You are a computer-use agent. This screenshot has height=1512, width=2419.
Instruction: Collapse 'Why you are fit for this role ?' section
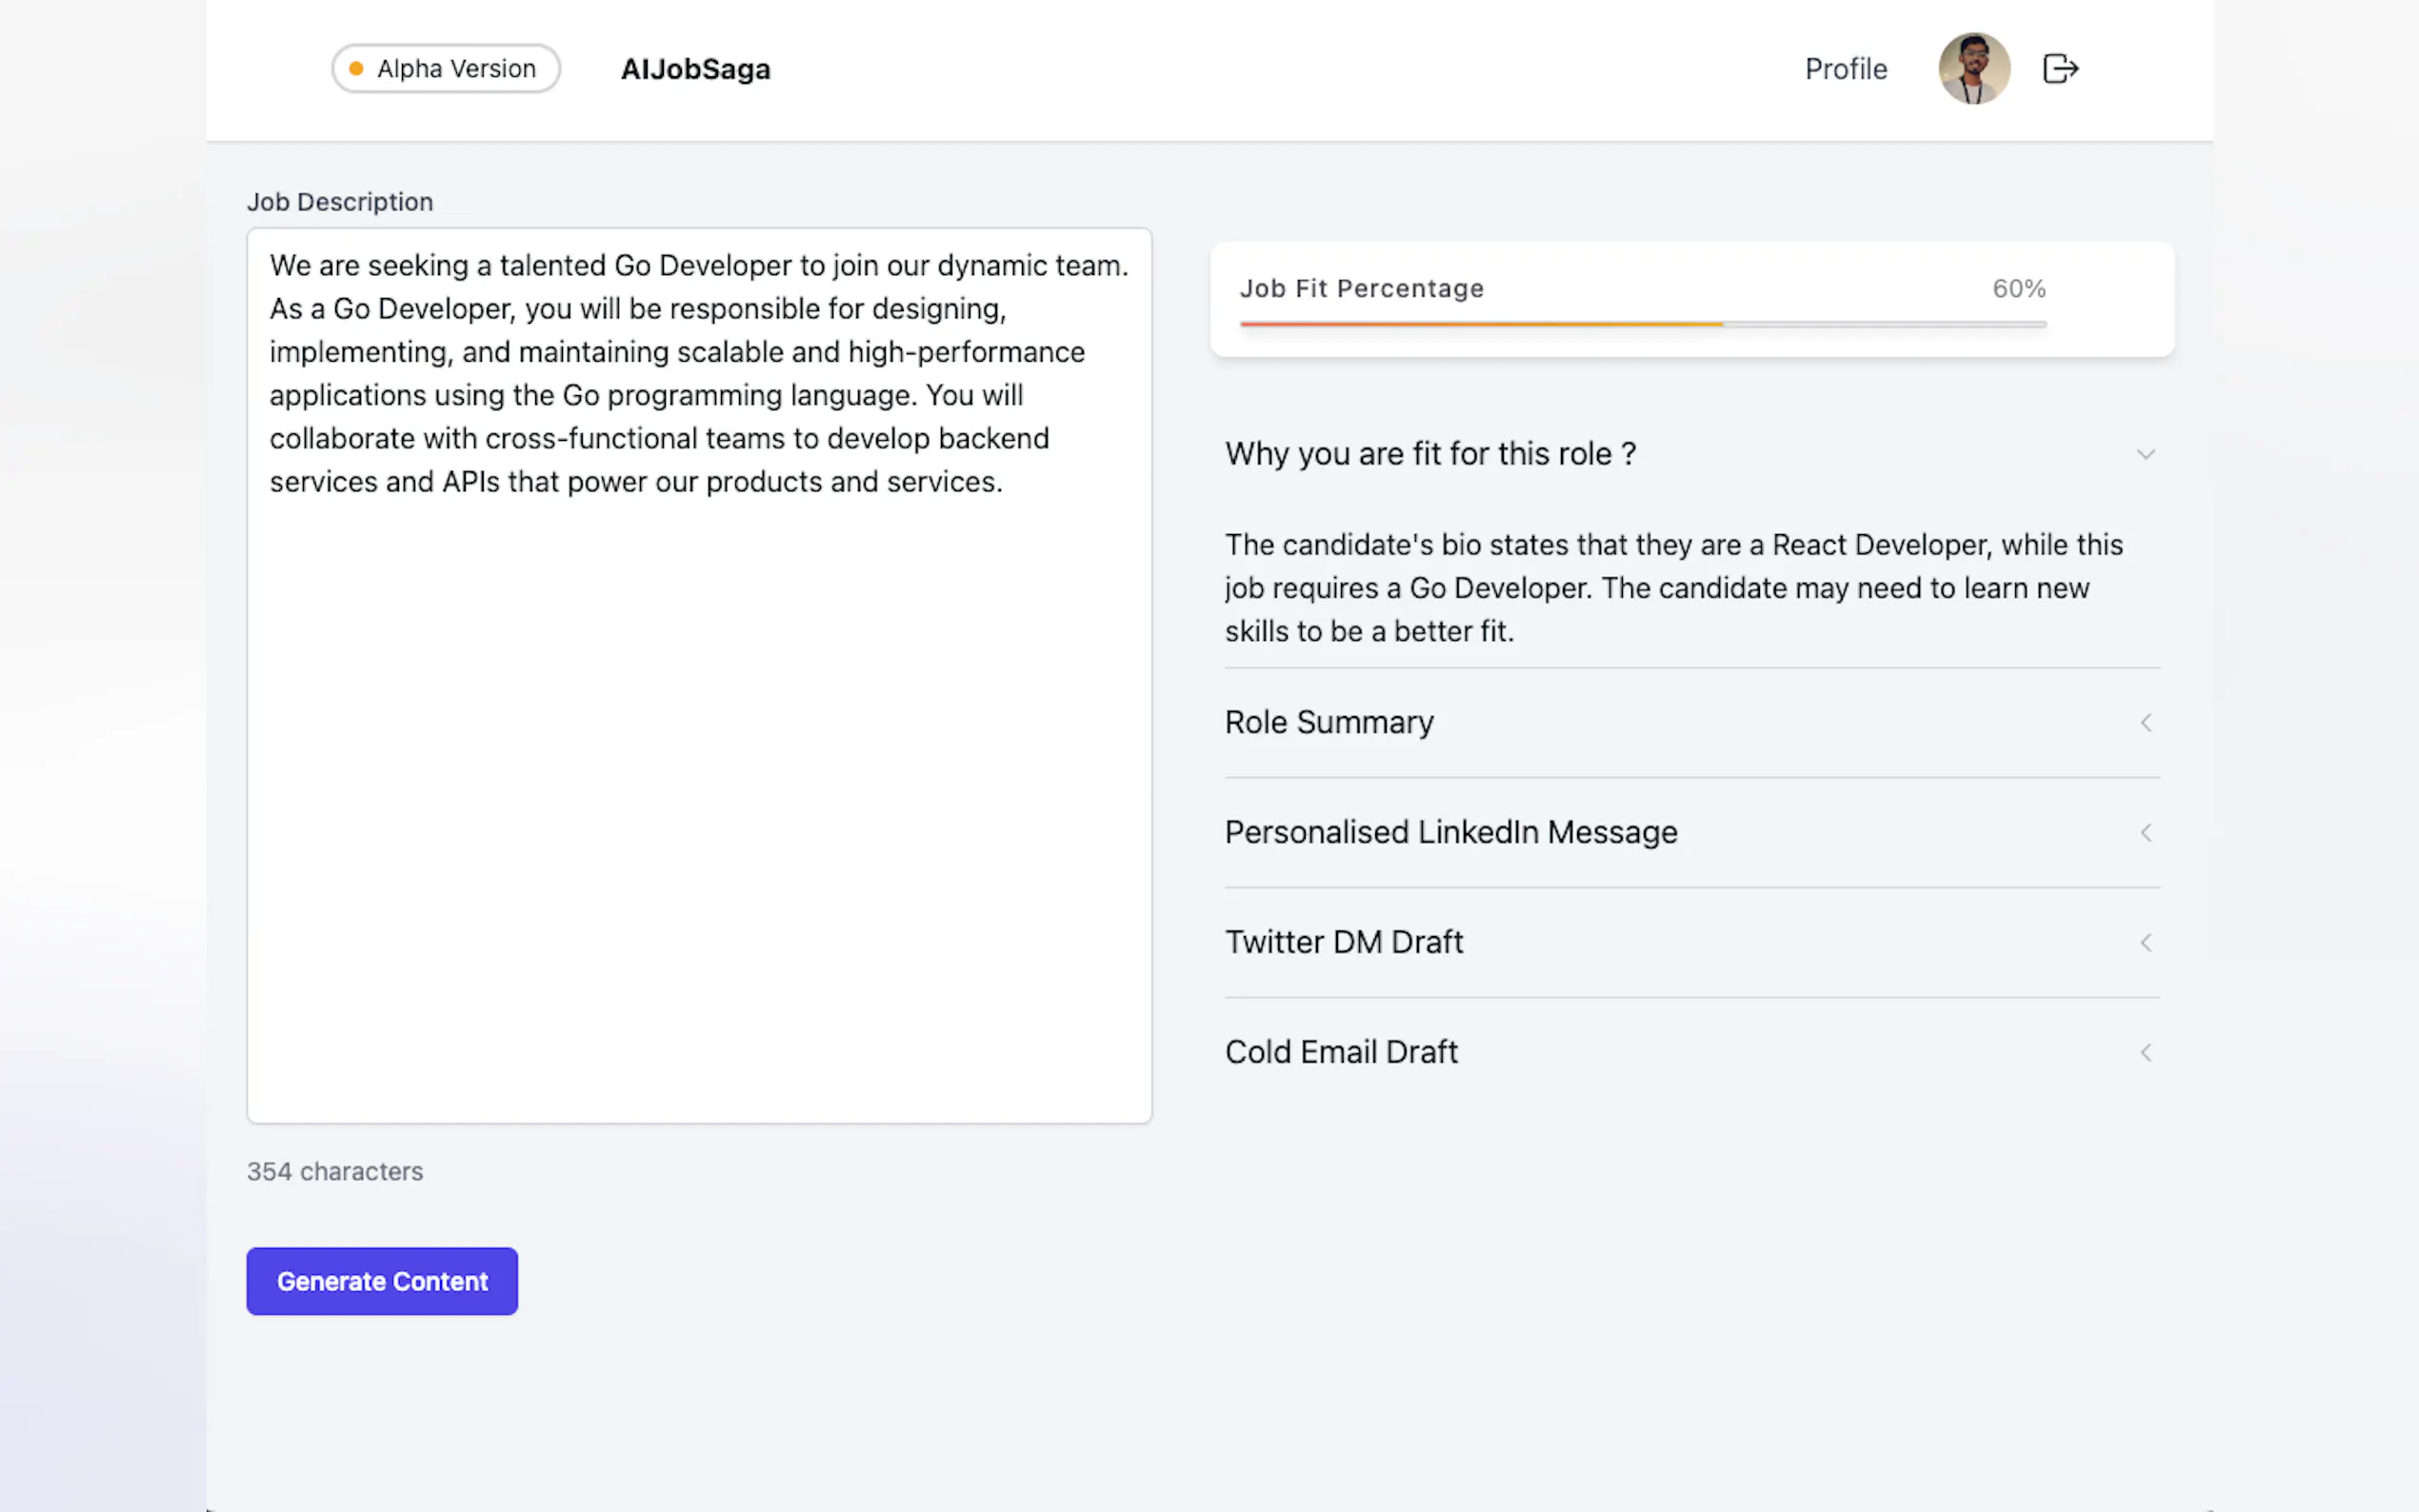coord(1430,454)
